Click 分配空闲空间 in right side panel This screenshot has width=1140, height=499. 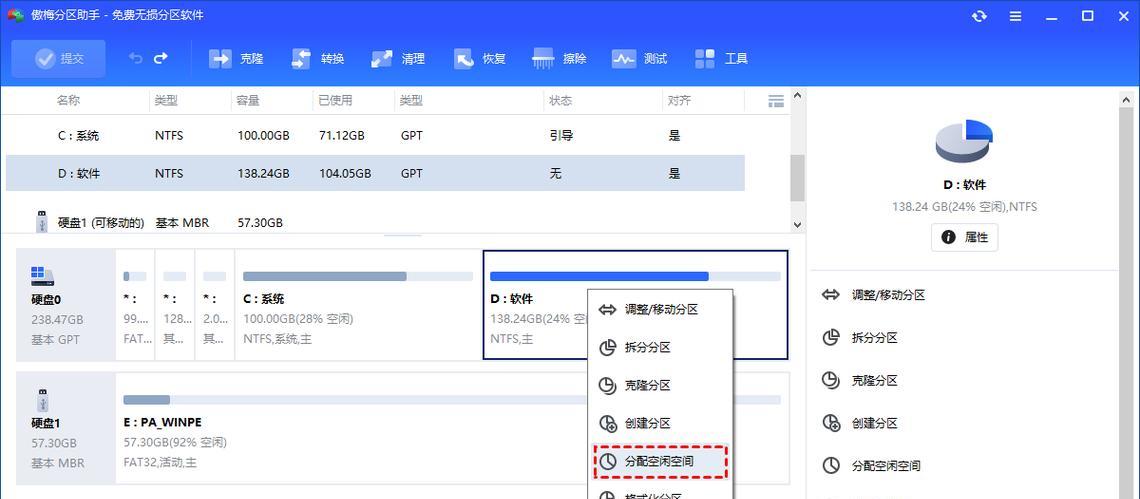872,466
